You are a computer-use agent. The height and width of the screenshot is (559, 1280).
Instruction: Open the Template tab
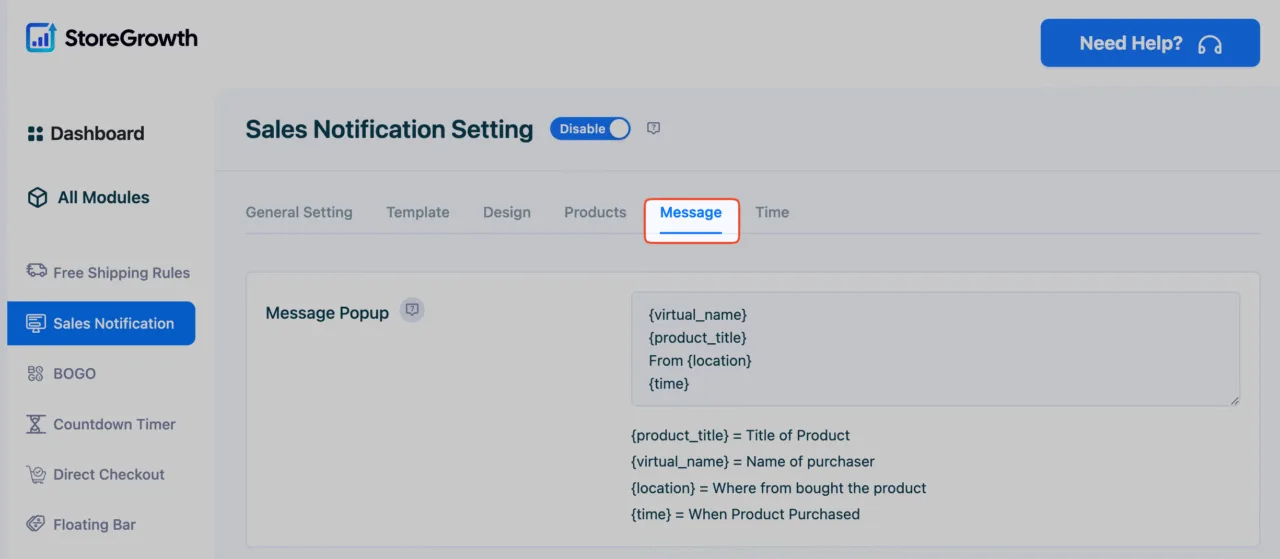[x=418, y=212]
